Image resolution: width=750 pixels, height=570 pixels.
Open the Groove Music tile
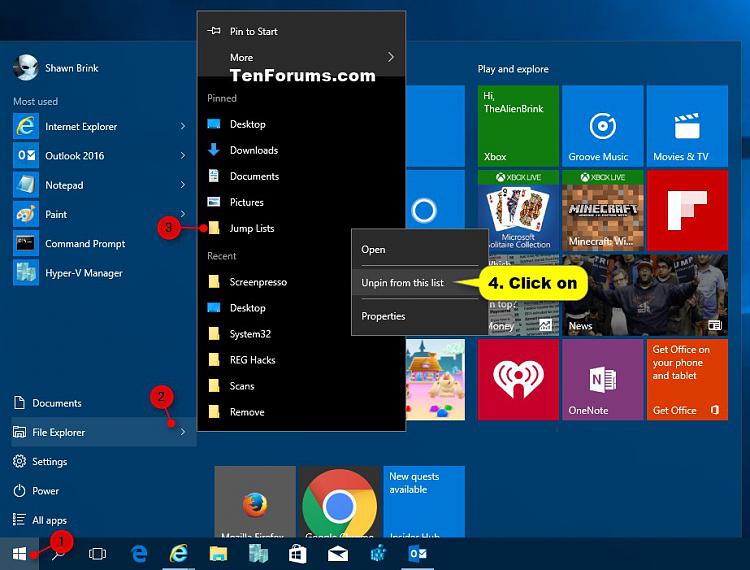coord(603,126)
